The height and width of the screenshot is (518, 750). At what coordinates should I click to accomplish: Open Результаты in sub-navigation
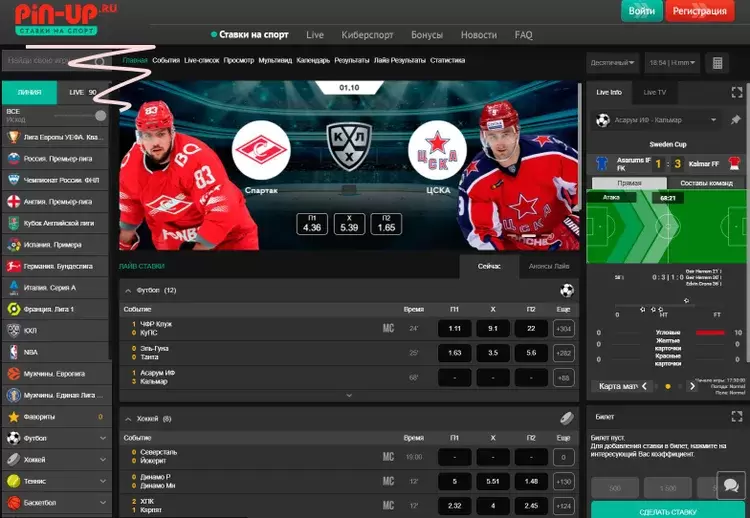coord(352,60)
